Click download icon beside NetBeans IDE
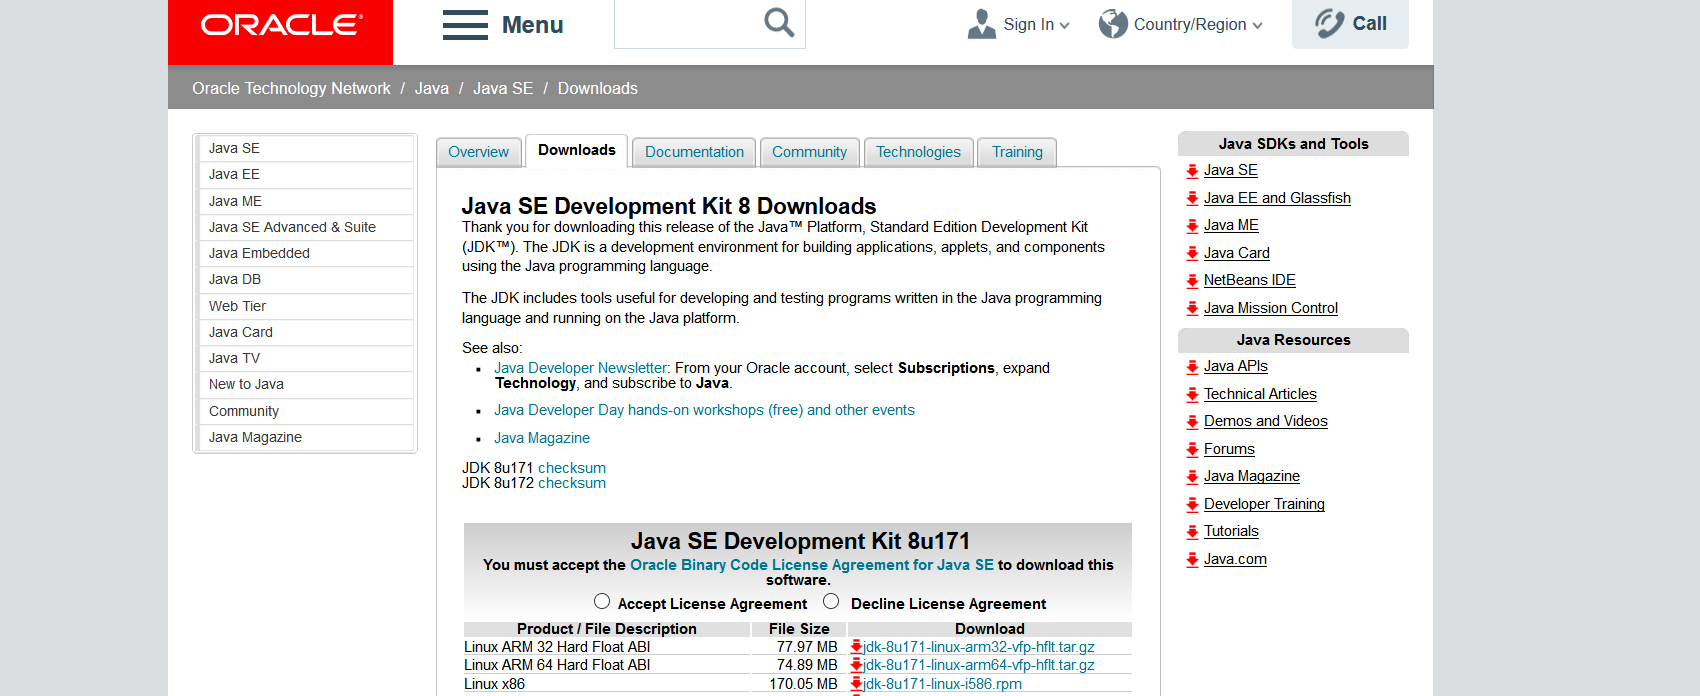This screenshot has height=696, width=1700. pyautogui.click(x=1192, y=281)
